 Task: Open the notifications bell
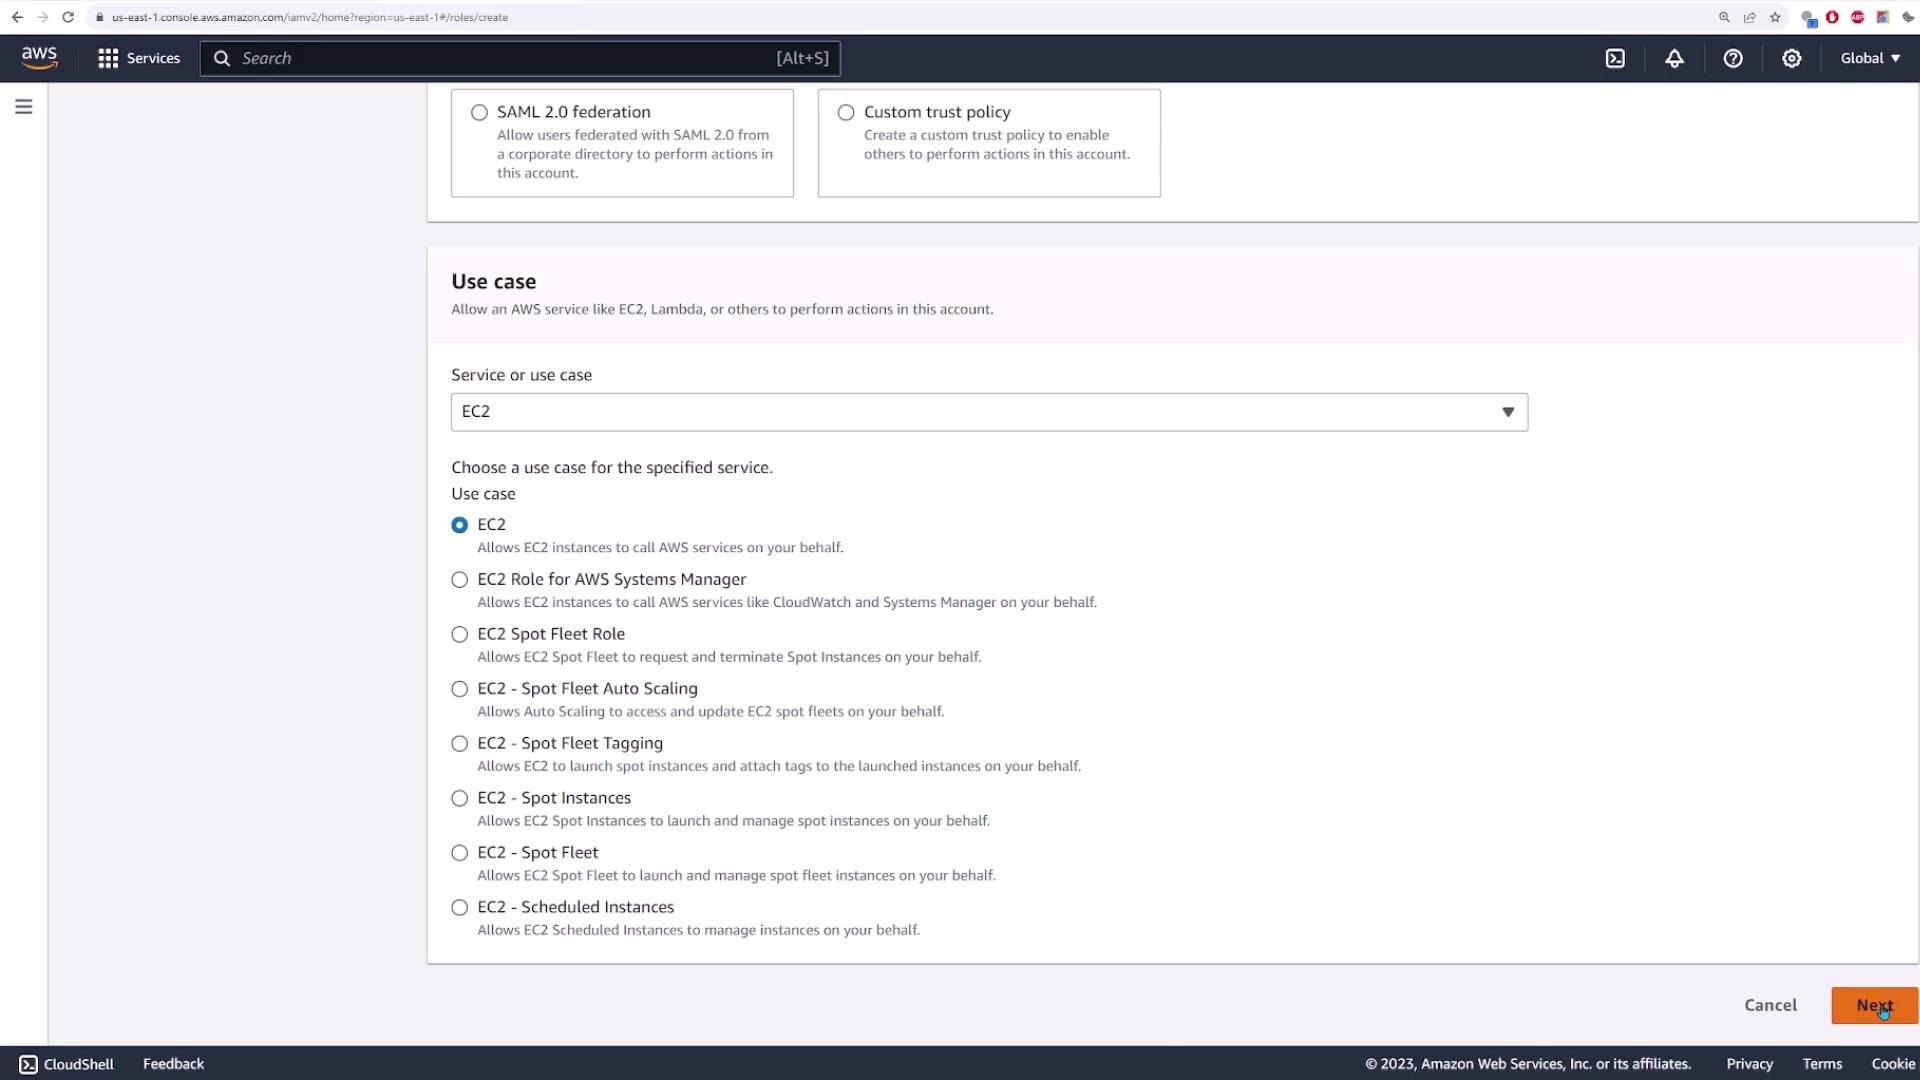click(1674, 58)
